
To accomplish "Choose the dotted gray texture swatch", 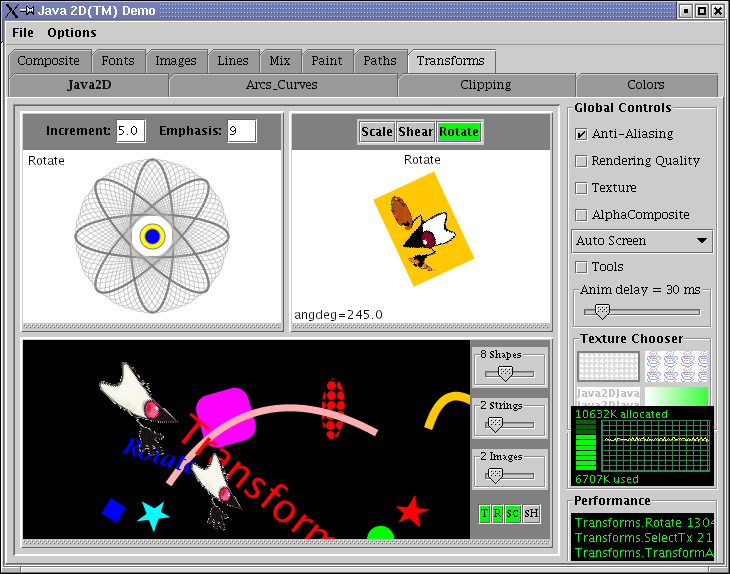I will (608, 366).
